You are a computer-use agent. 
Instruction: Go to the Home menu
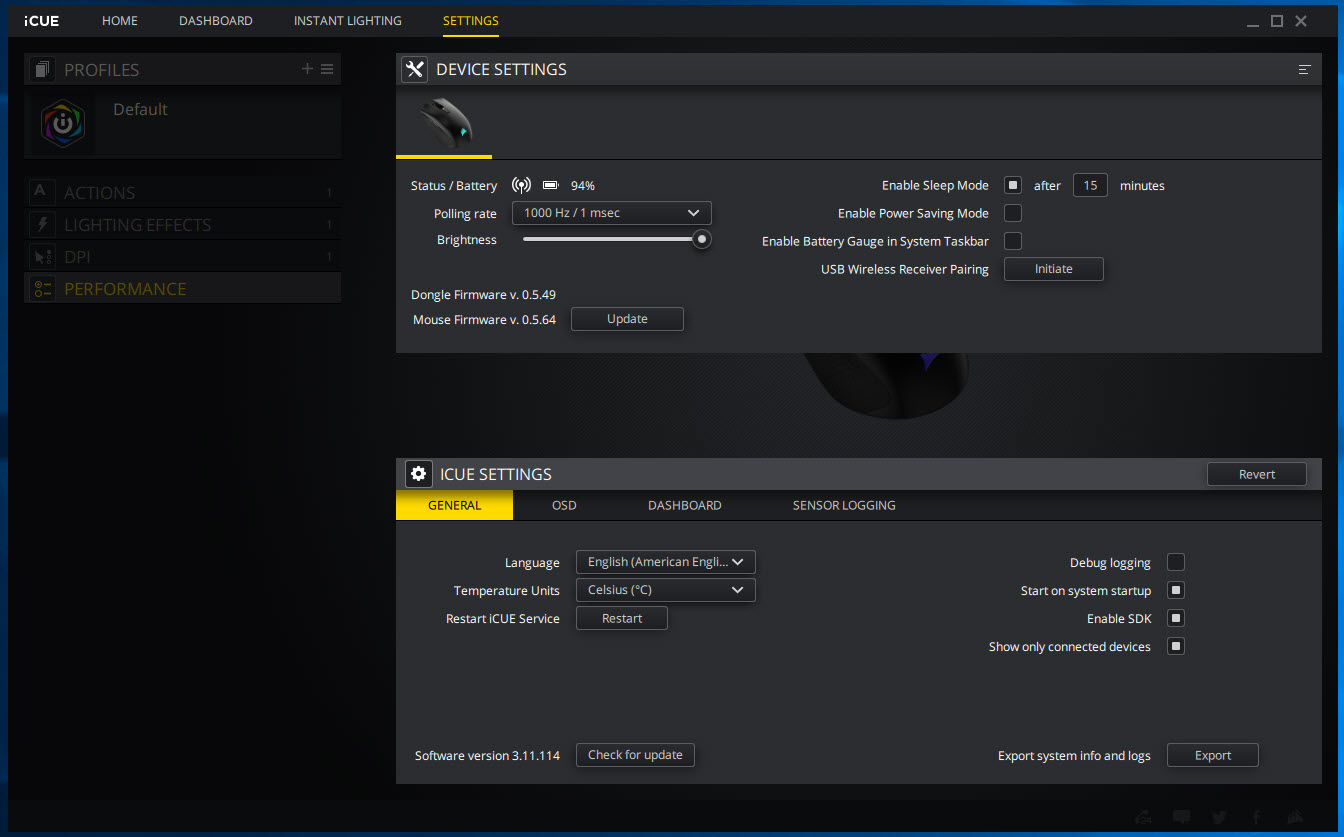tap(120, 21)
